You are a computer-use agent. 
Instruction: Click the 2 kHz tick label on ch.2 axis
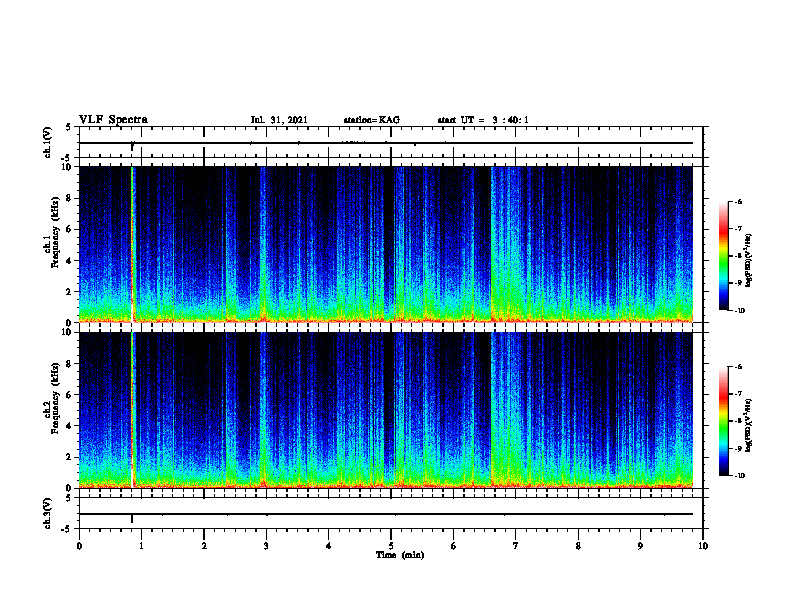click(70, 457)
